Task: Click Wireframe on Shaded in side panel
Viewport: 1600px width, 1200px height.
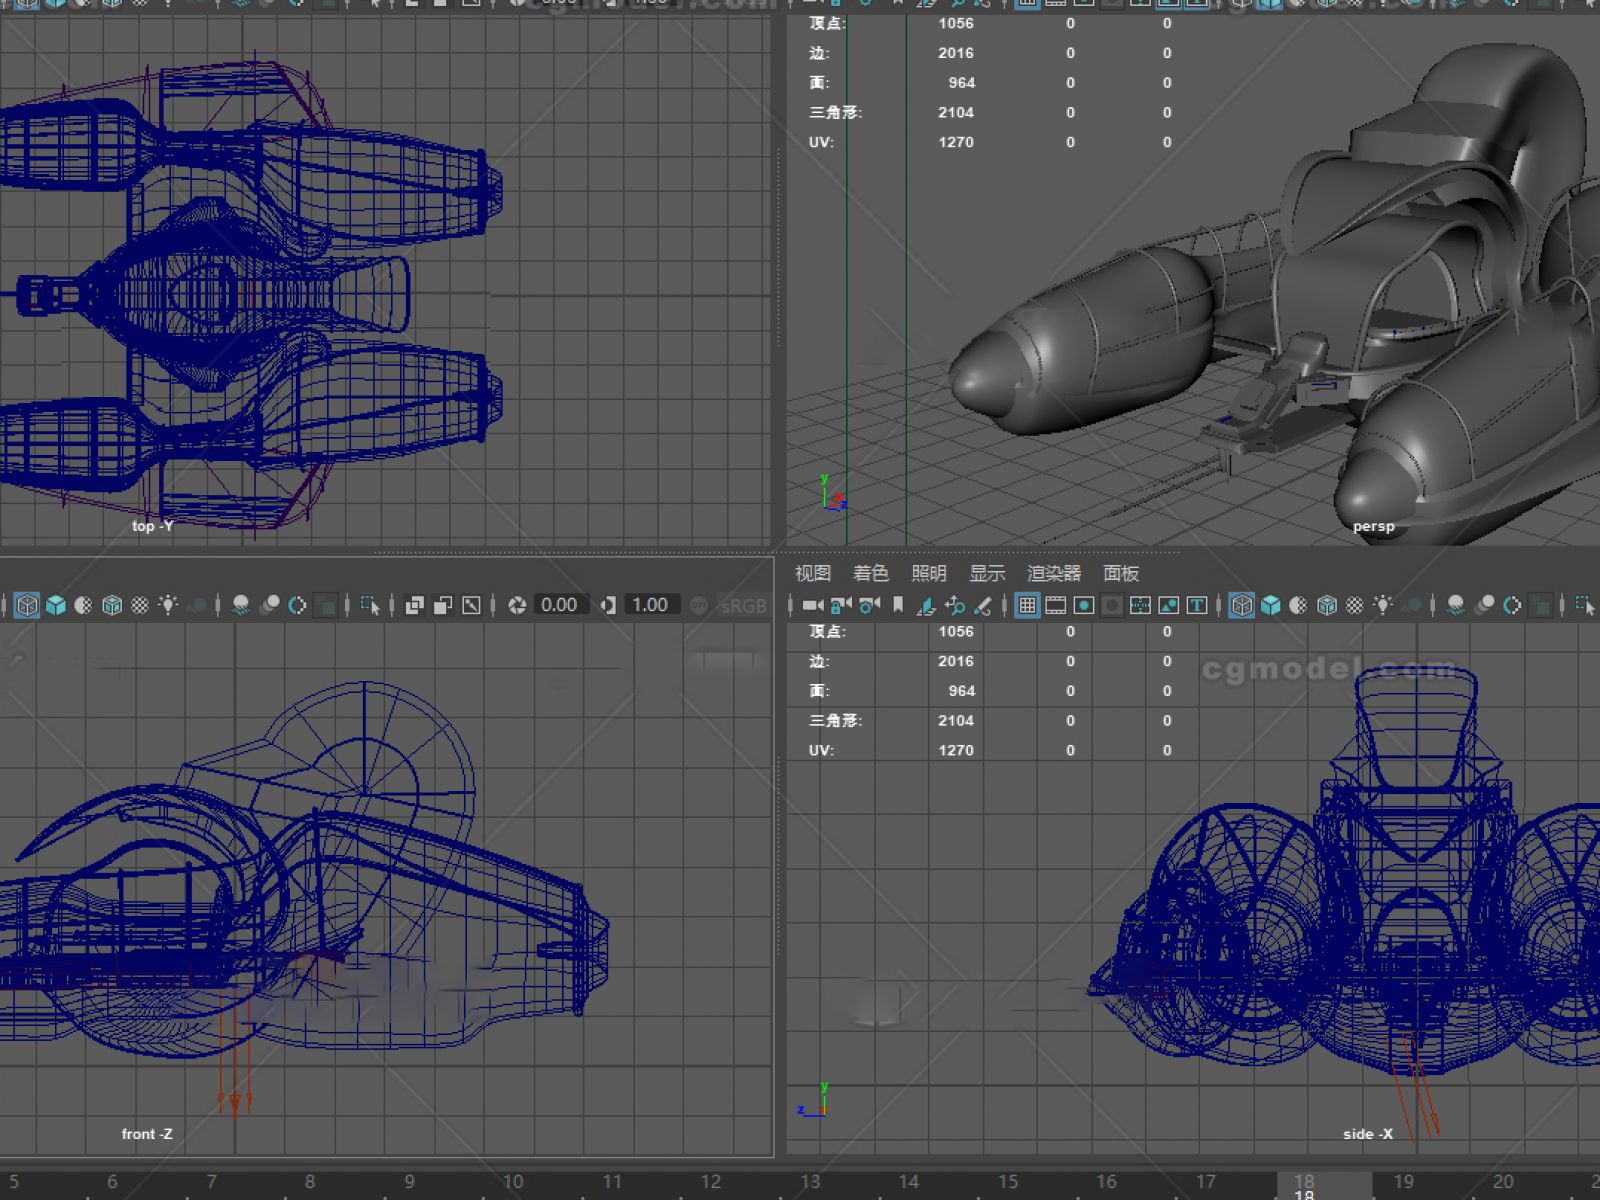Action: pyautogui.click(x=1327, y=605)
